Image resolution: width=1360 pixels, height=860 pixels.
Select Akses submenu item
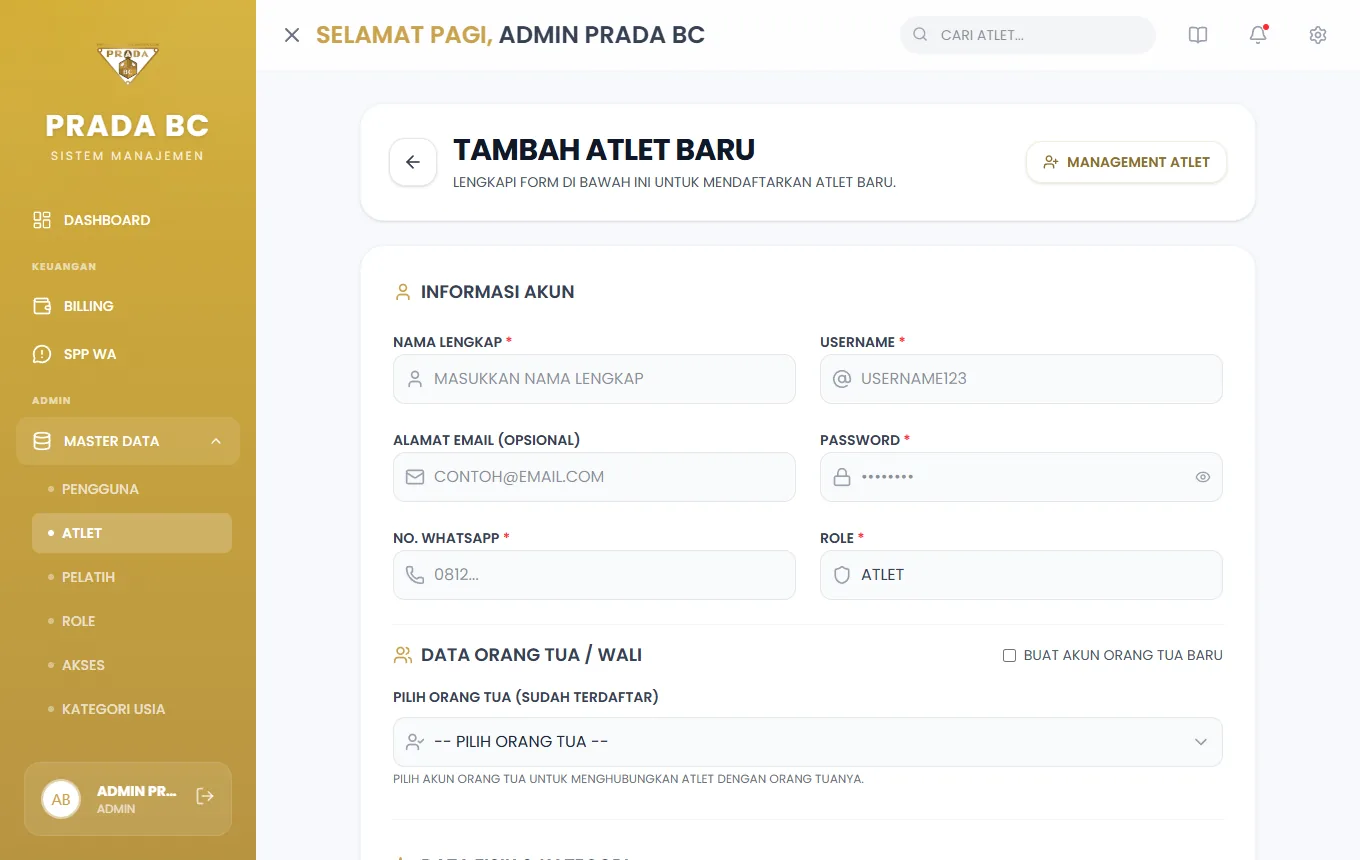click(x=132, y=665)
